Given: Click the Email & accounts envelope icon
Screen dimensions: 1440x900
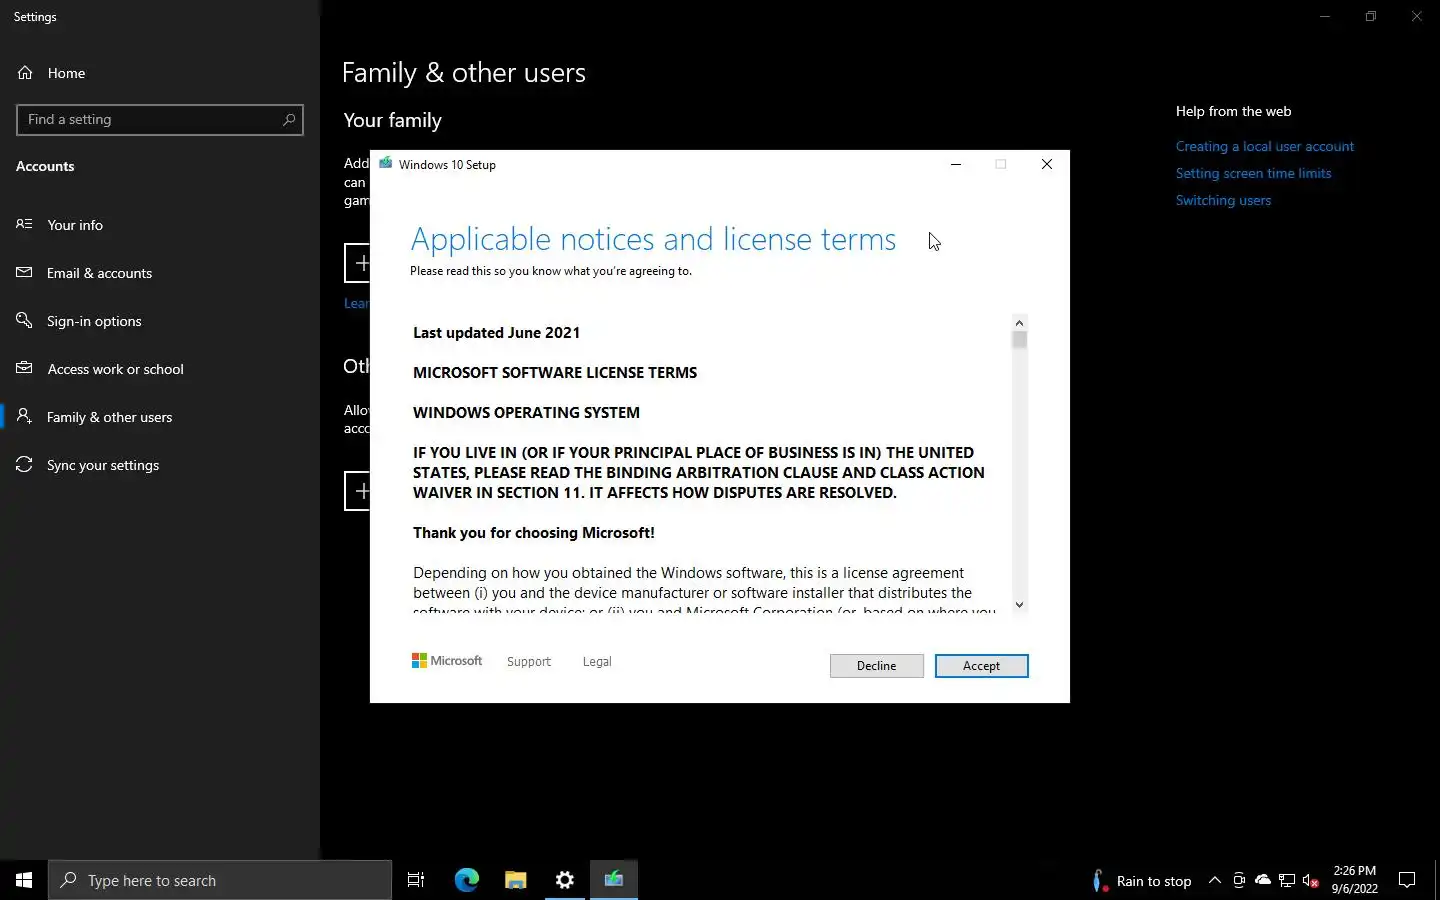Looking at the screenshot, I should click(x=24, y=272).
